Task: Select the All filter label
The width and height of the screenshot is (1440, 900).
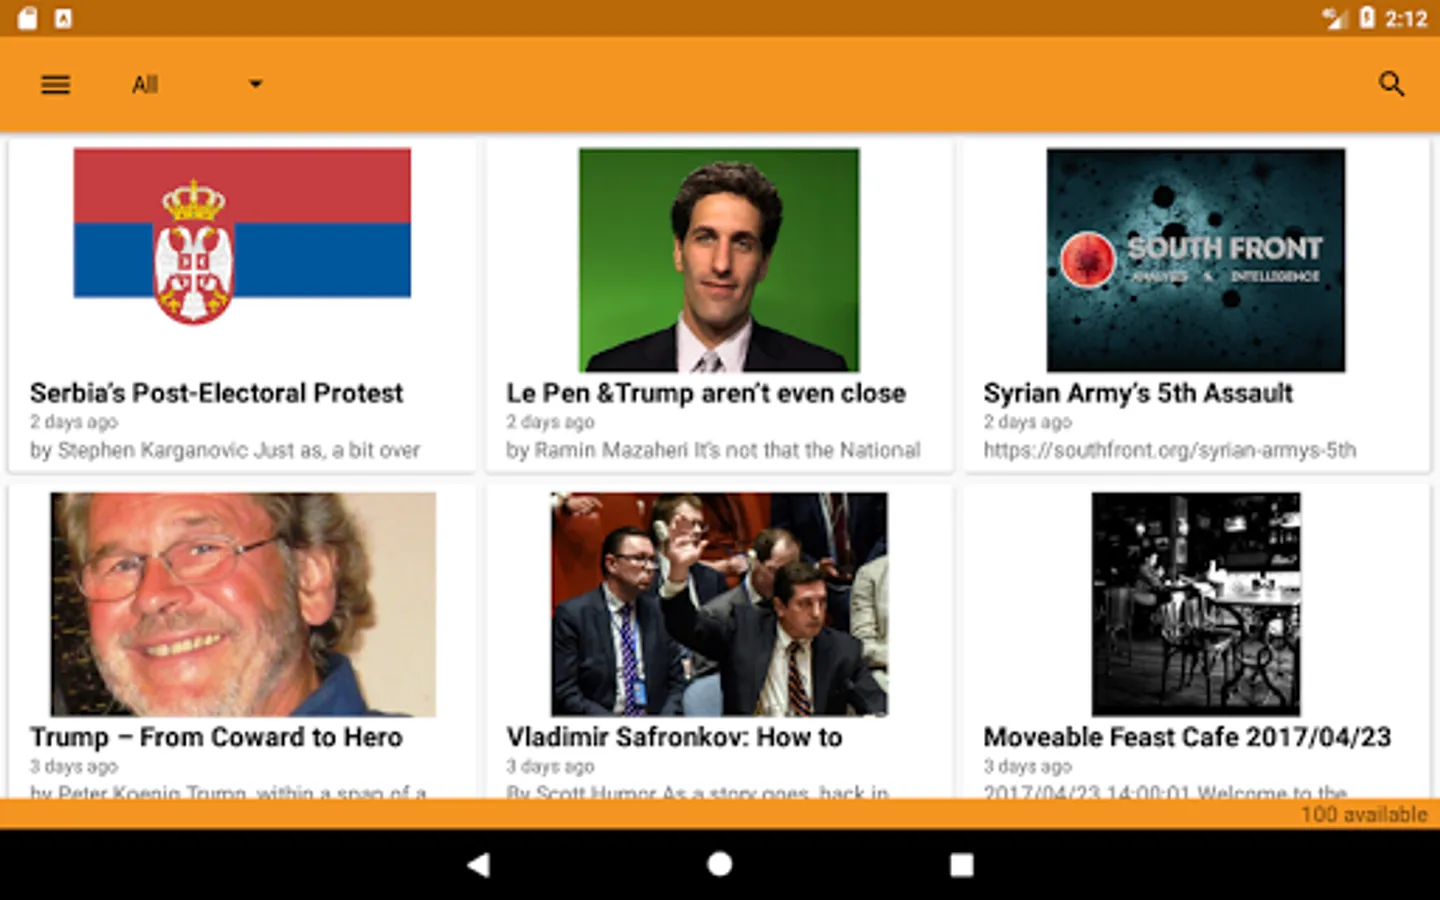Action: (145, 85)
